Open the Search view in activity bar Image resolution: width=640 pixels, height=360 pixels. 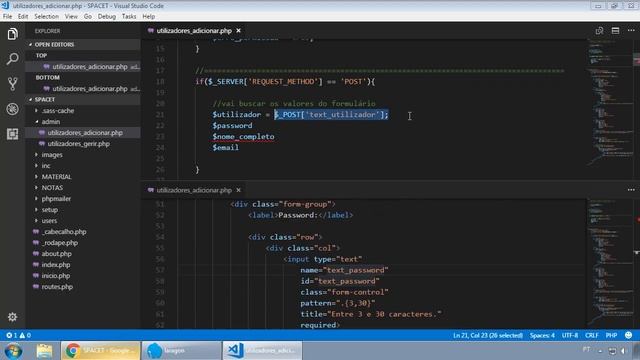[12, 59]
